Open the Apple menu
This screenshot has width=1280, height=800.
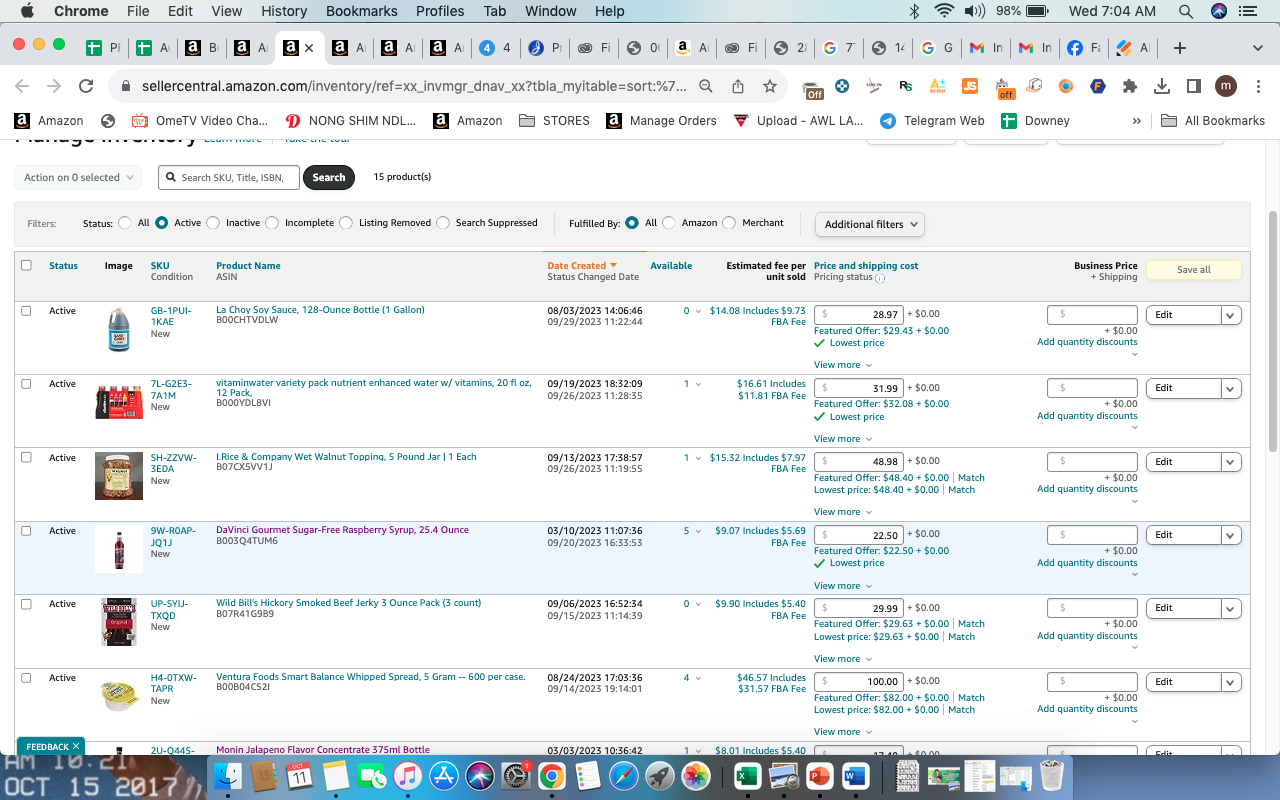(27, 11)
